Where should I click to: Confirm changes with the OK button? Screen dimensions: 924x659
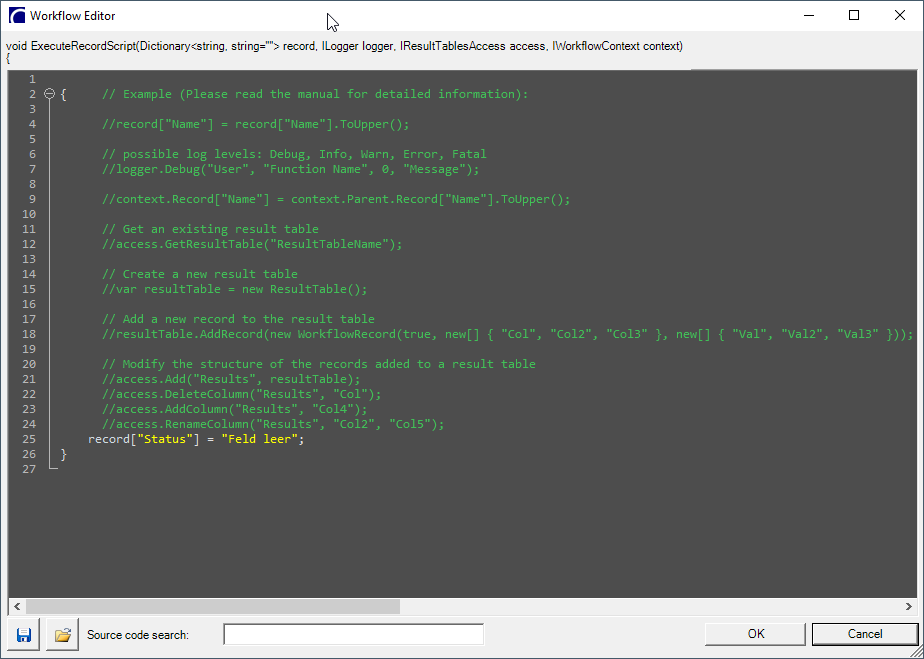755,634
